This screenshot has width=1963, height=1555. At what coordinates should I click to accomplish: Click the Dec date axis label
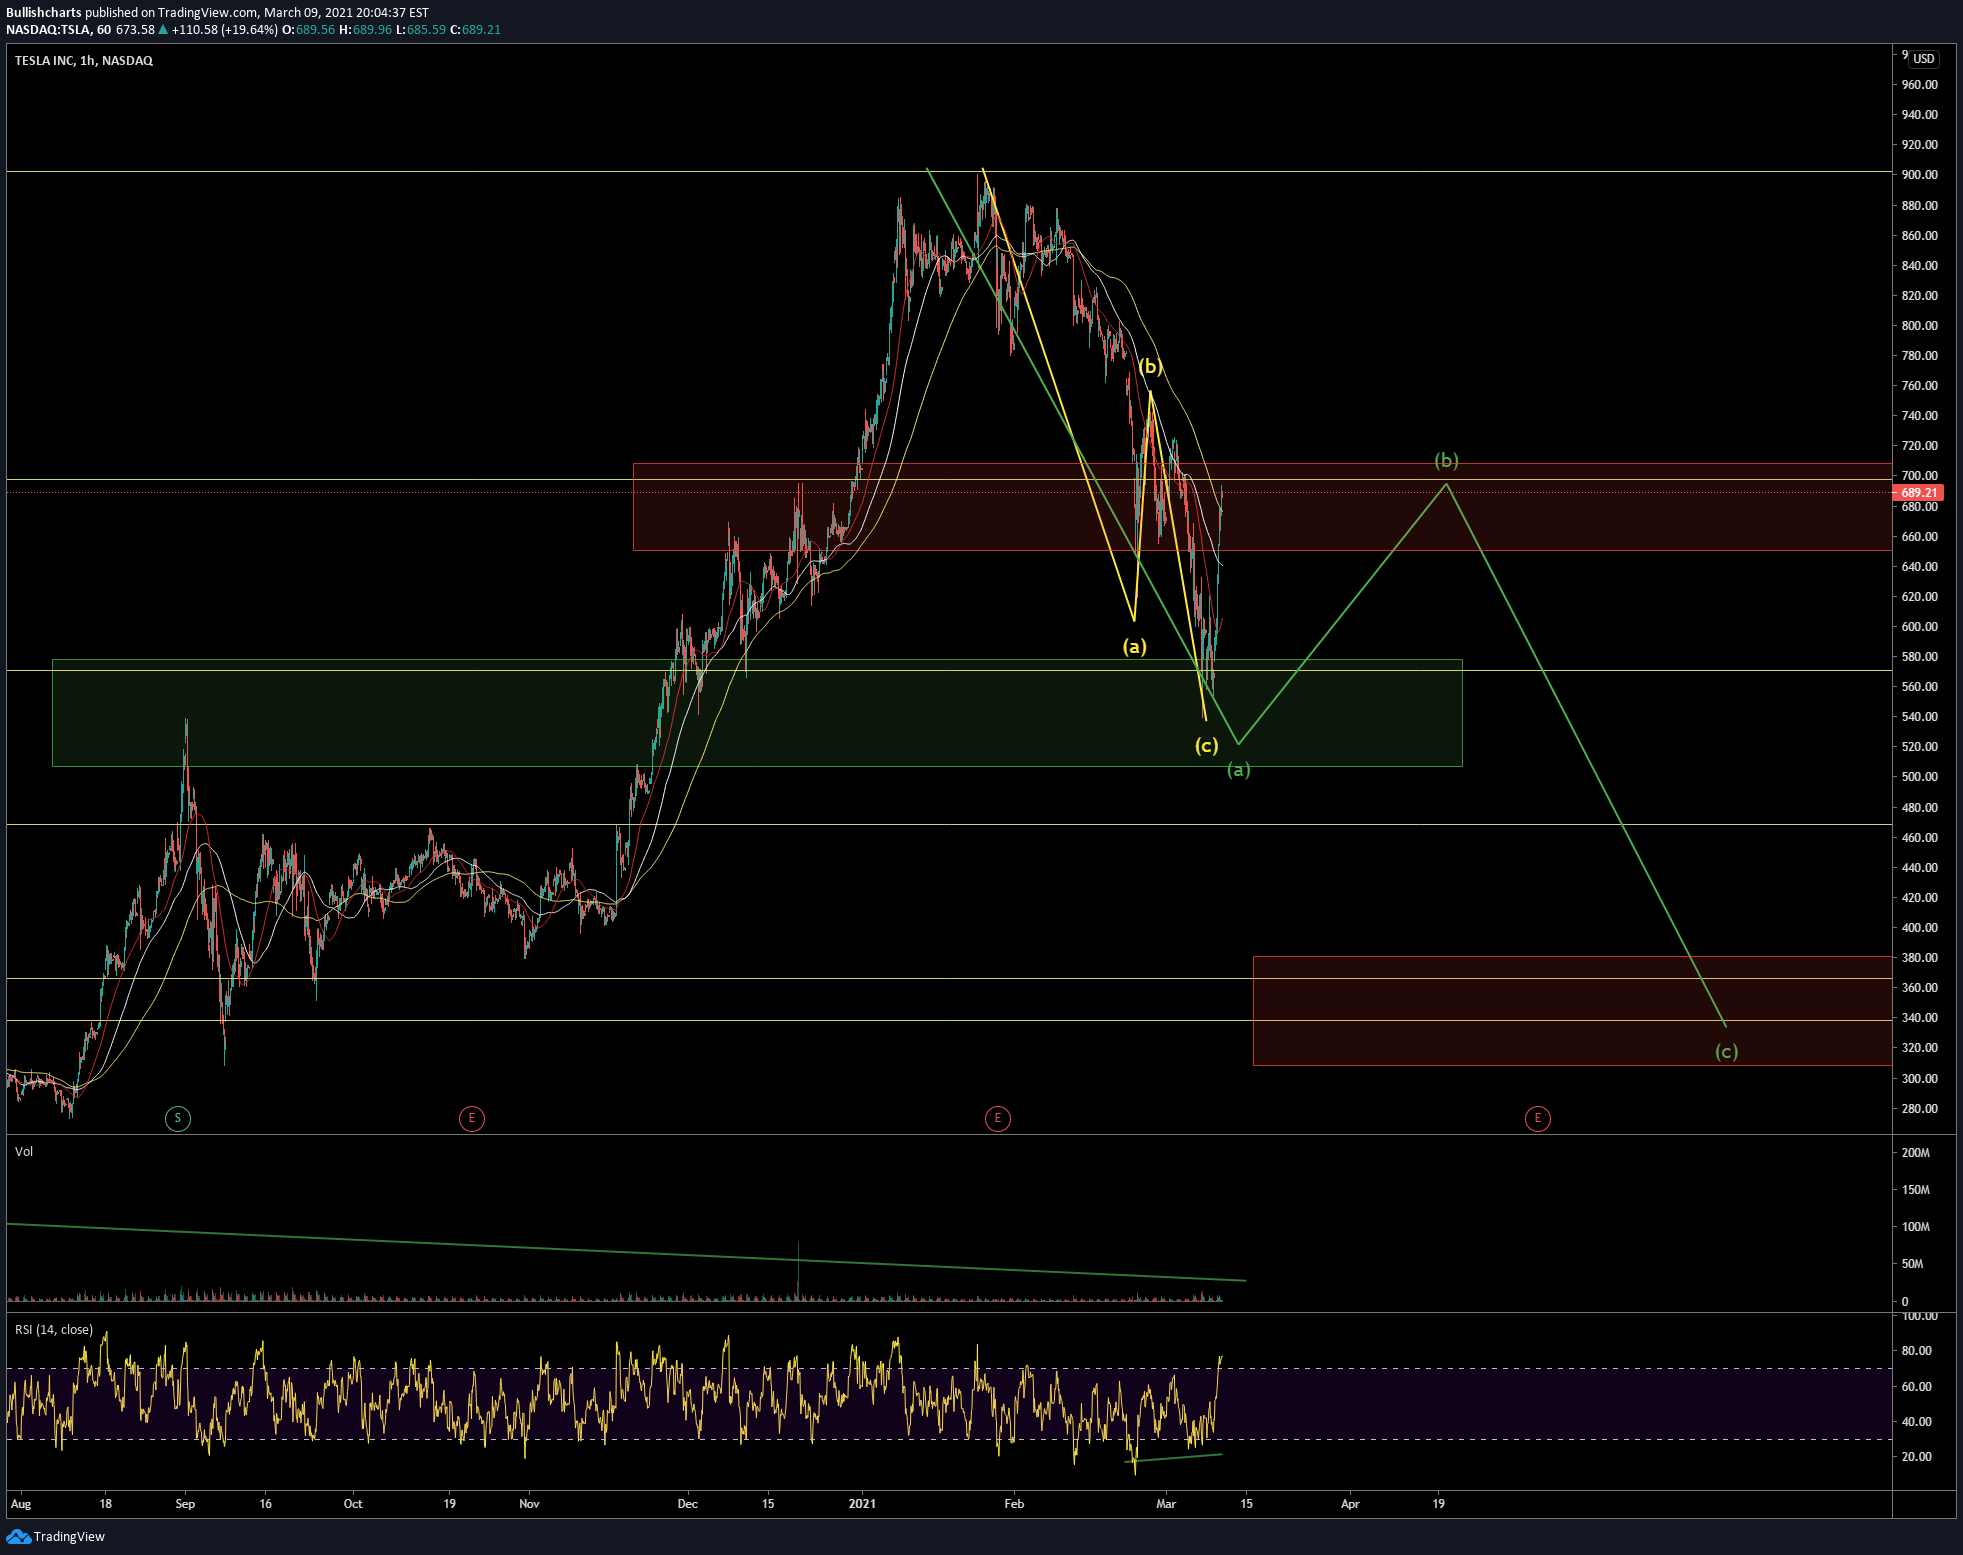click(687, 1503)
